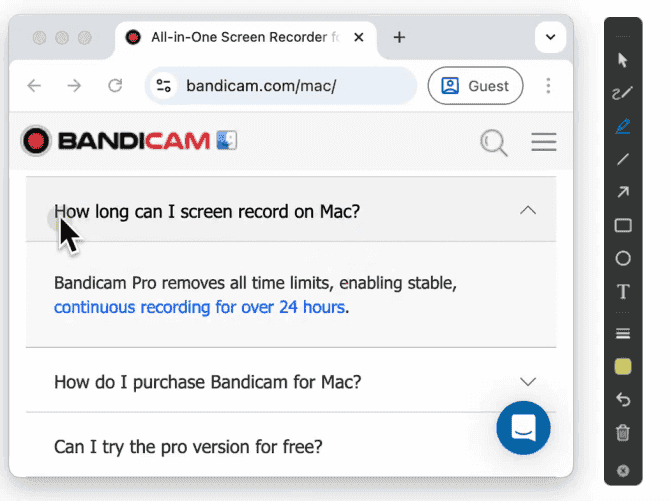The height and width of the screenshot is (501, 671).
Task: Collapse the 'How long can I screen record' question
Action: [x=528, y=210]
